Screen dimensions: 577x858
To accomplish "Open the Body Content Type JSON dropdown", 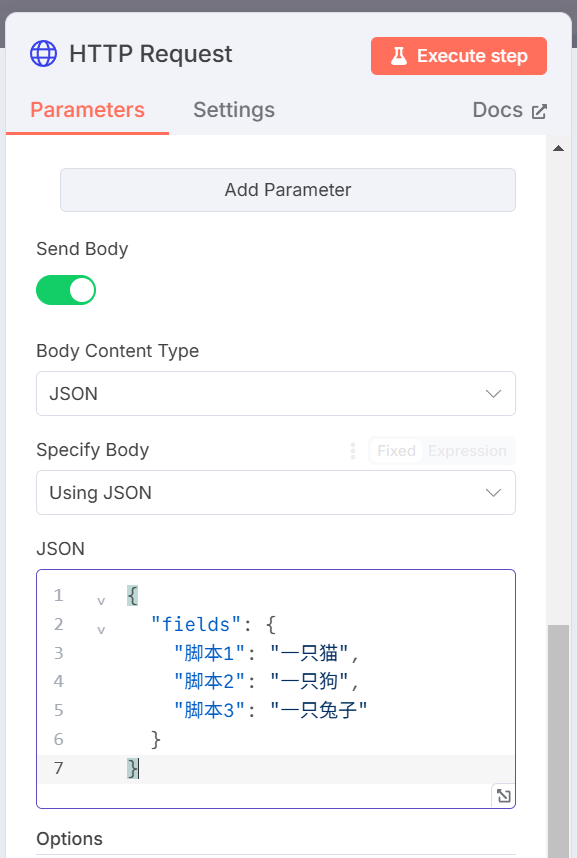I will pyautogui.click(x=276, y=393).
